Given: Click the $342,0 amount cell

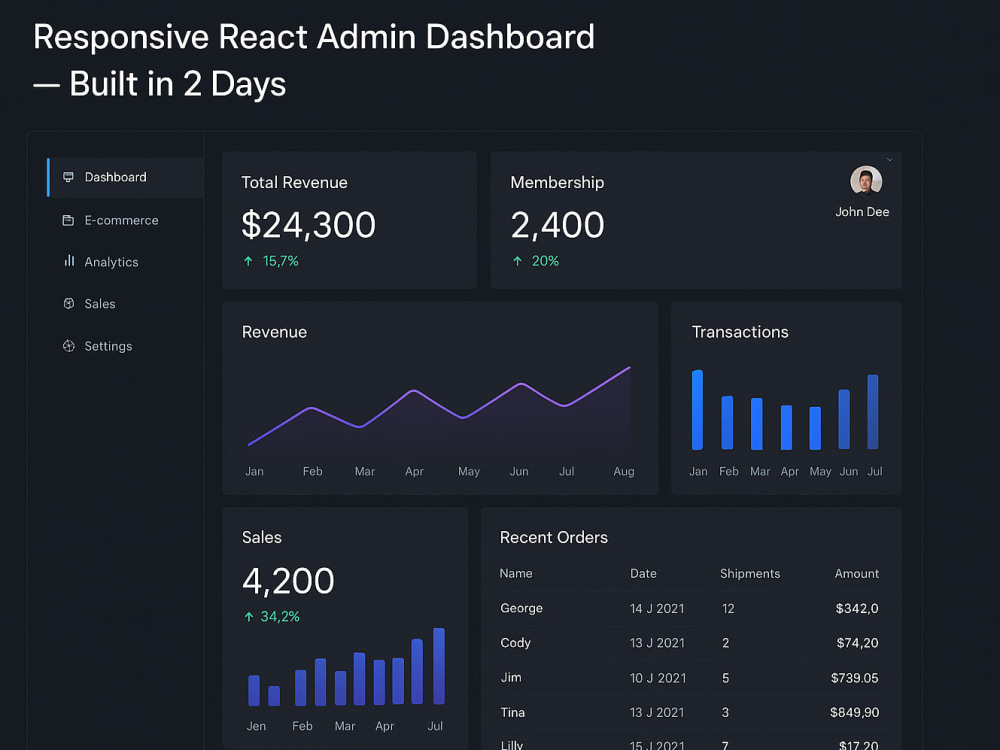Looking at the screenshot, I should (x=857, y=608).
